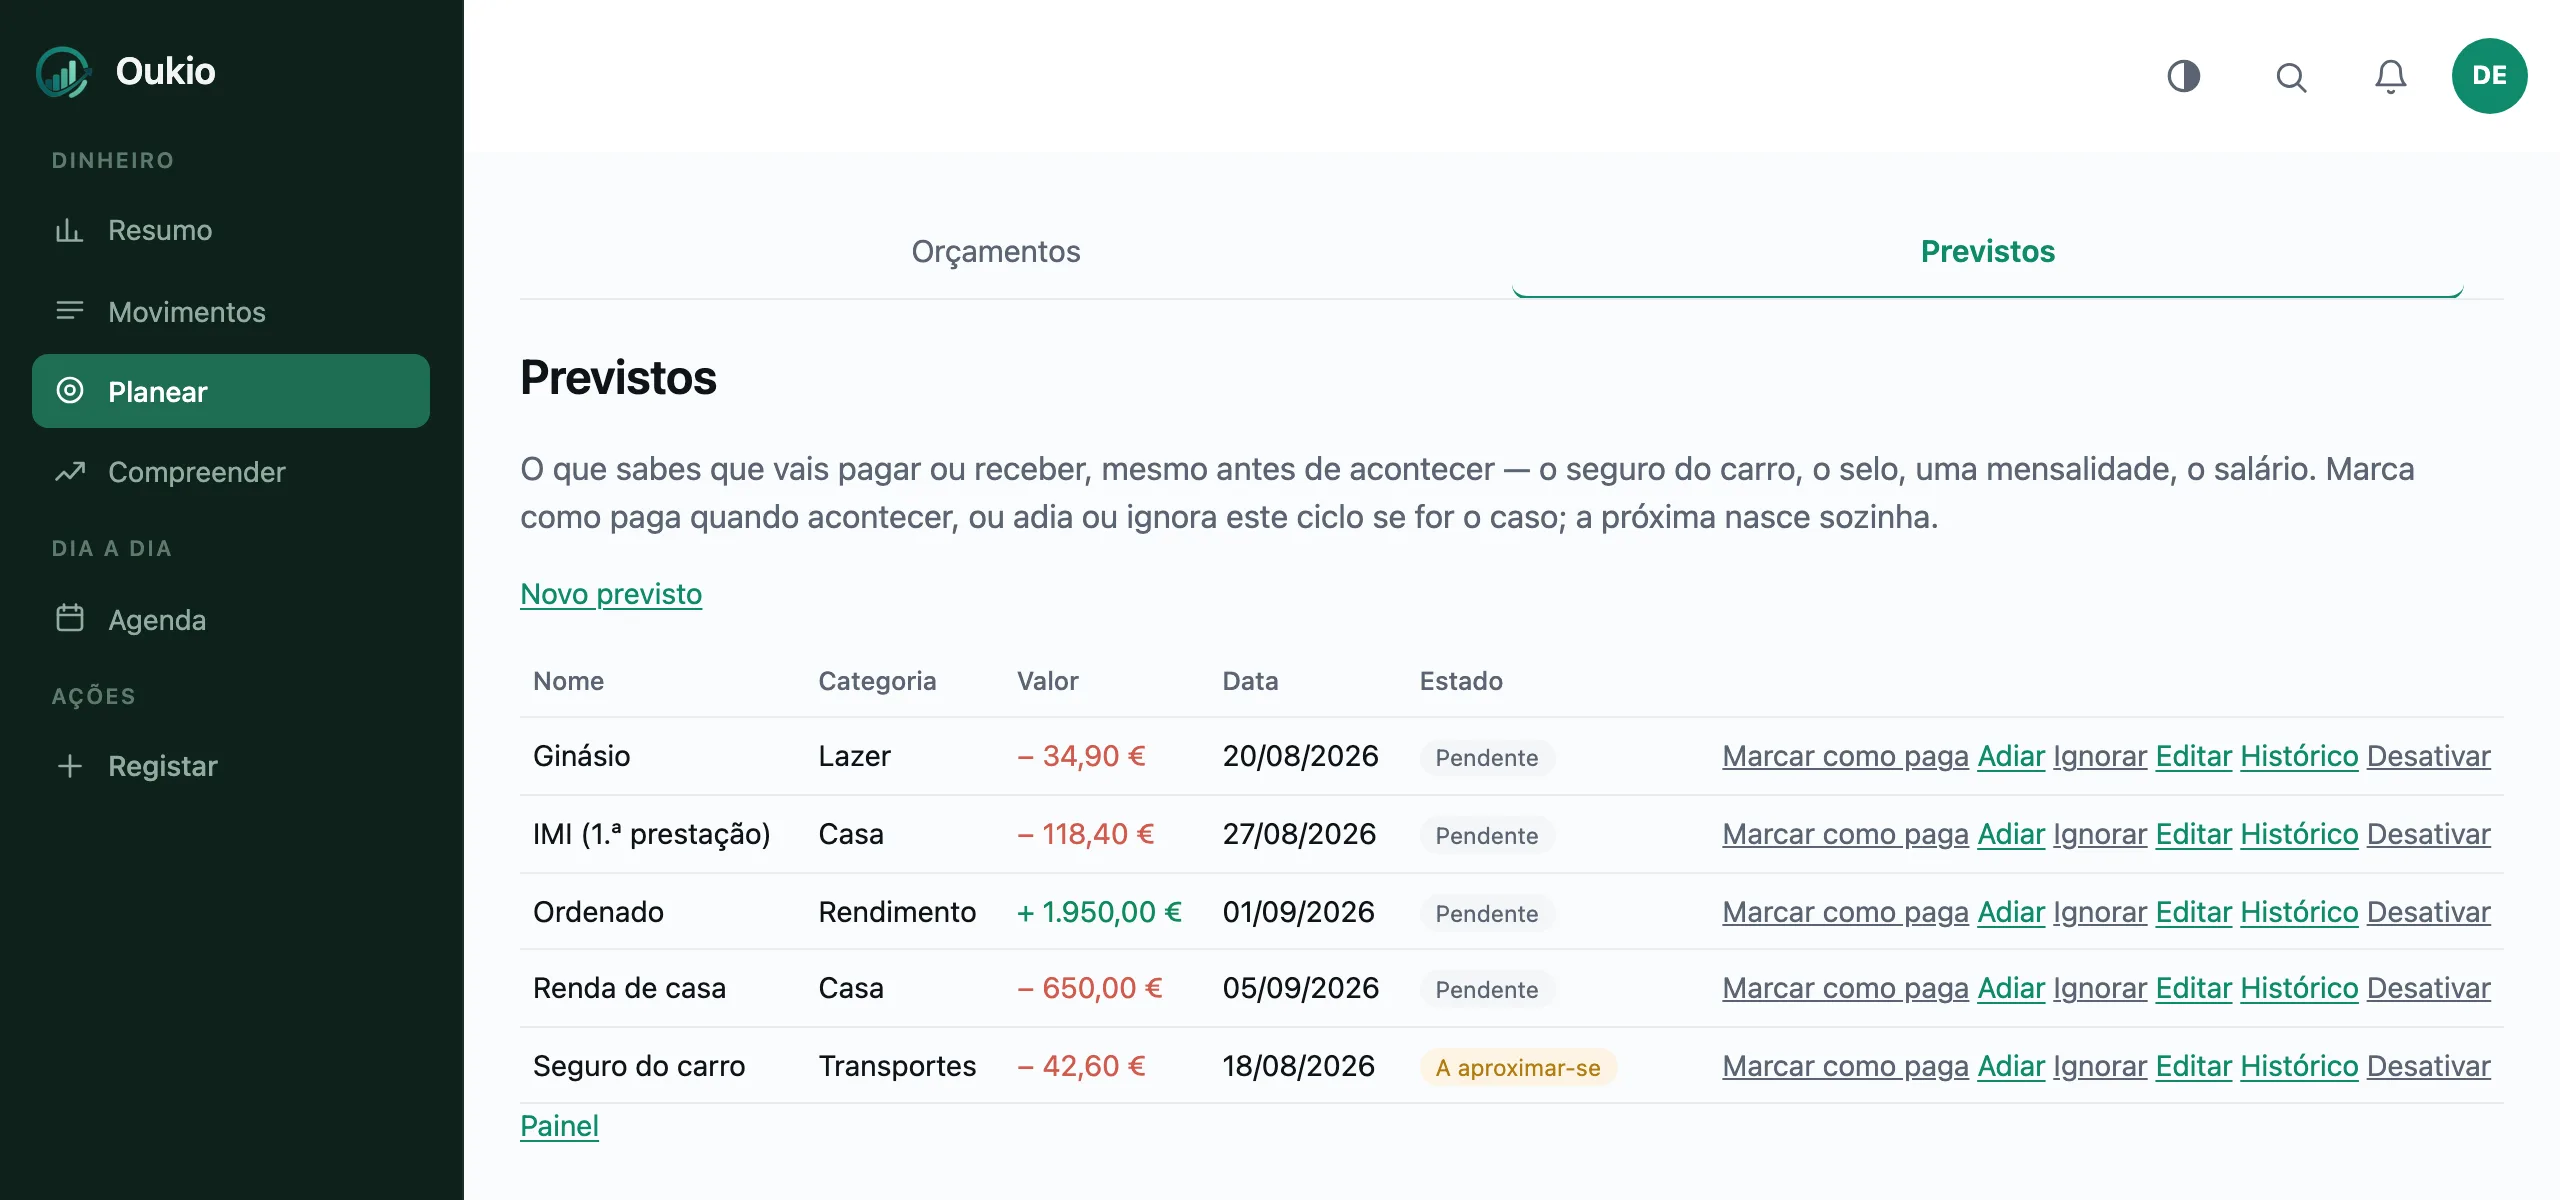The height and width of the screenshot is (1200, 2560).
Task: Open Histórico for Renda de casa
Action: point(2299,988)
